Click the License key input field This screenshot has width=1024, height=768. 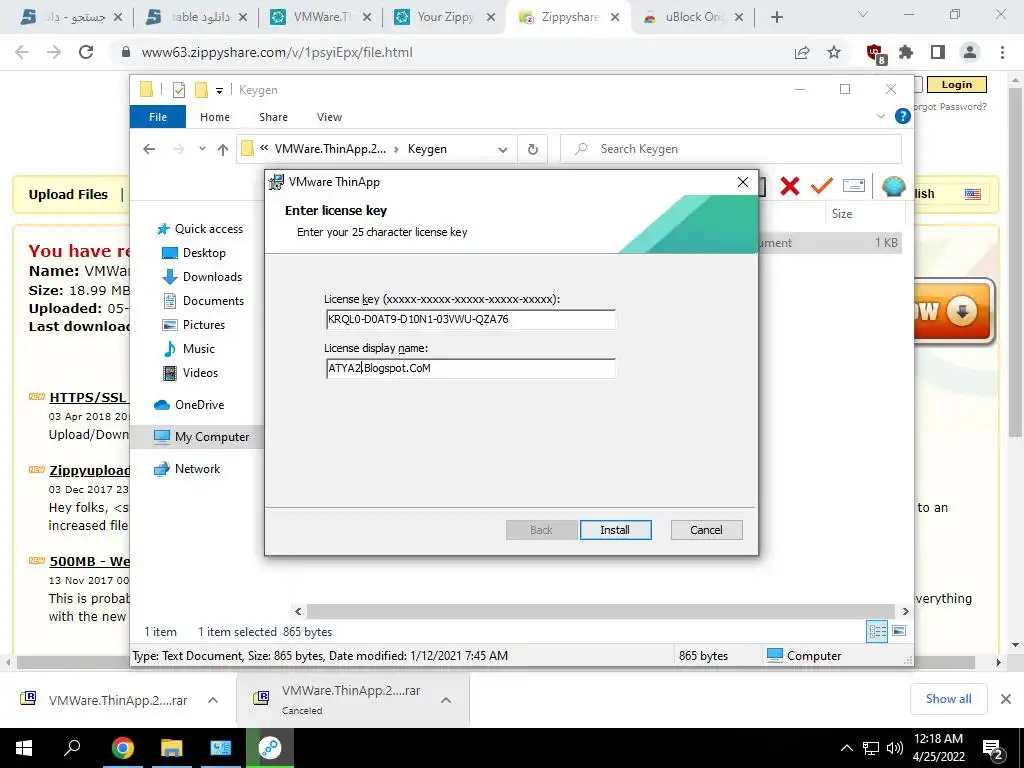(470, 319)
